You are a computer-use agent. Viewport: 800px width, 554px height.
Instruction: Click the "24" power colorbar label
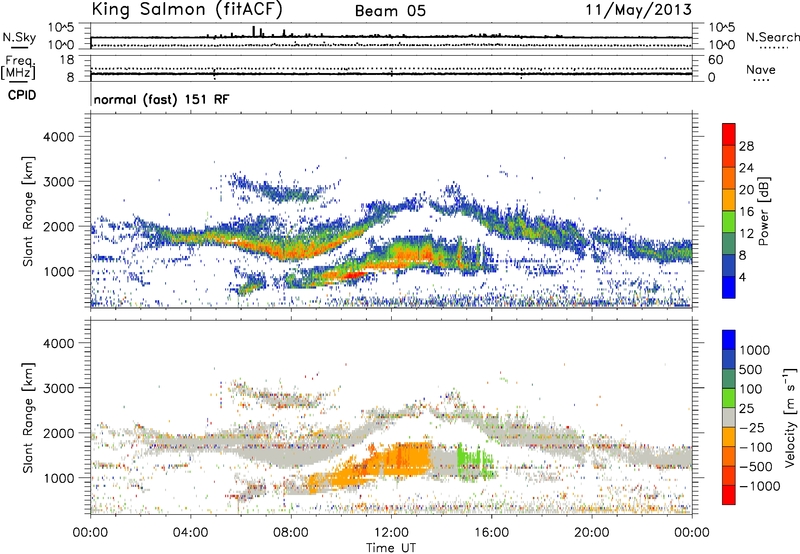coord(746,168)
